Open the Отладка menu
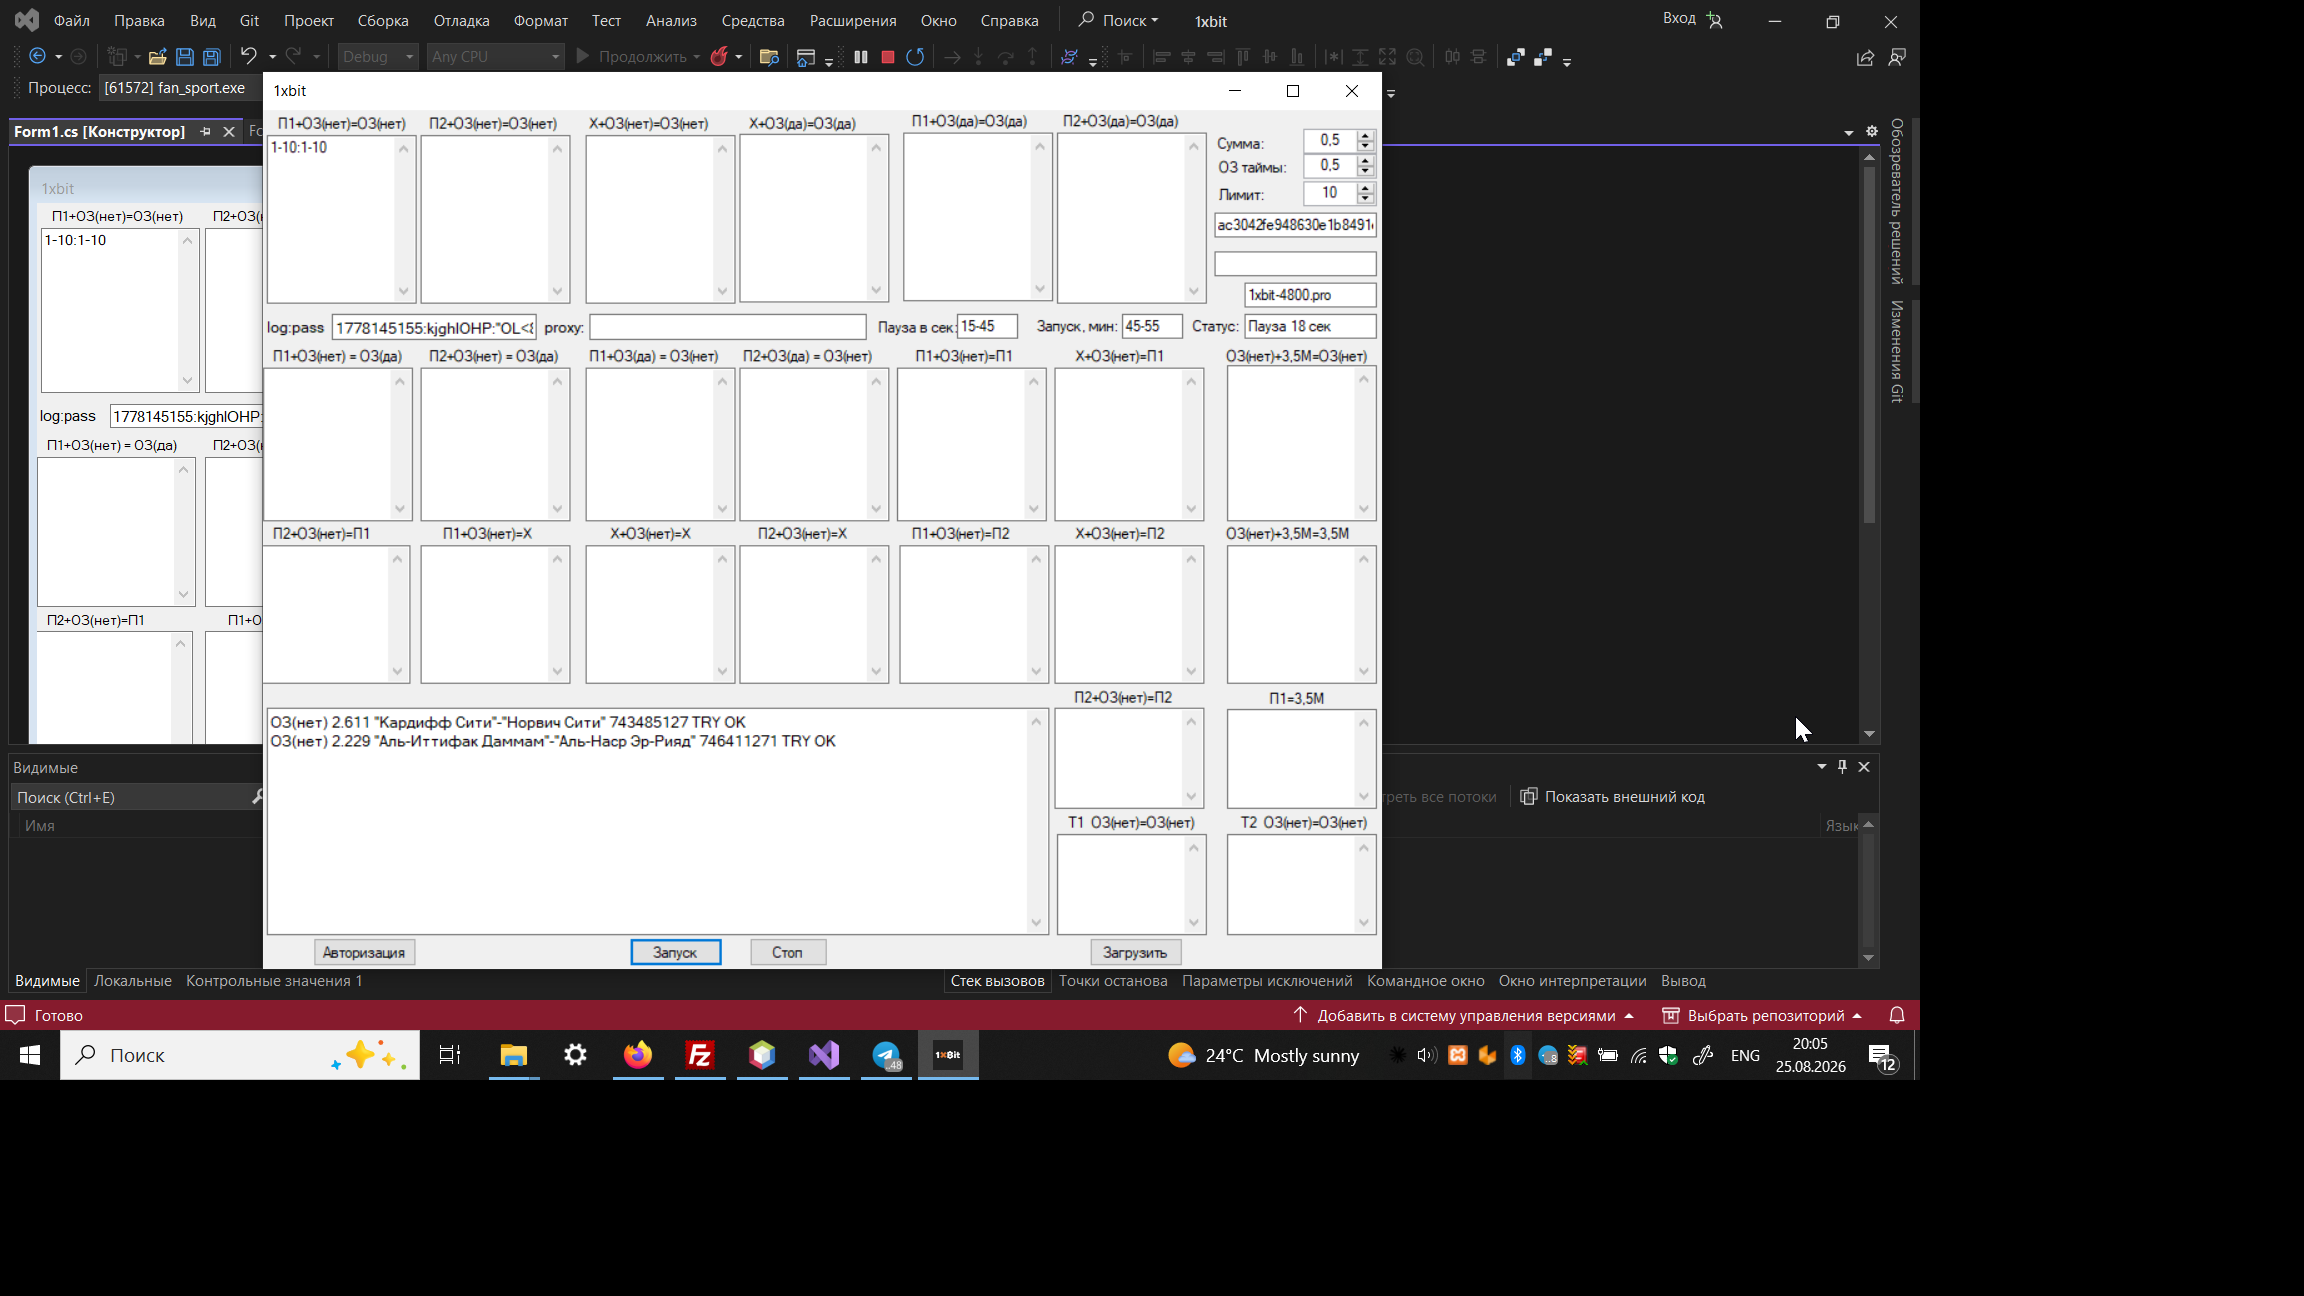2304x1296 pixels. pos(461,20)
